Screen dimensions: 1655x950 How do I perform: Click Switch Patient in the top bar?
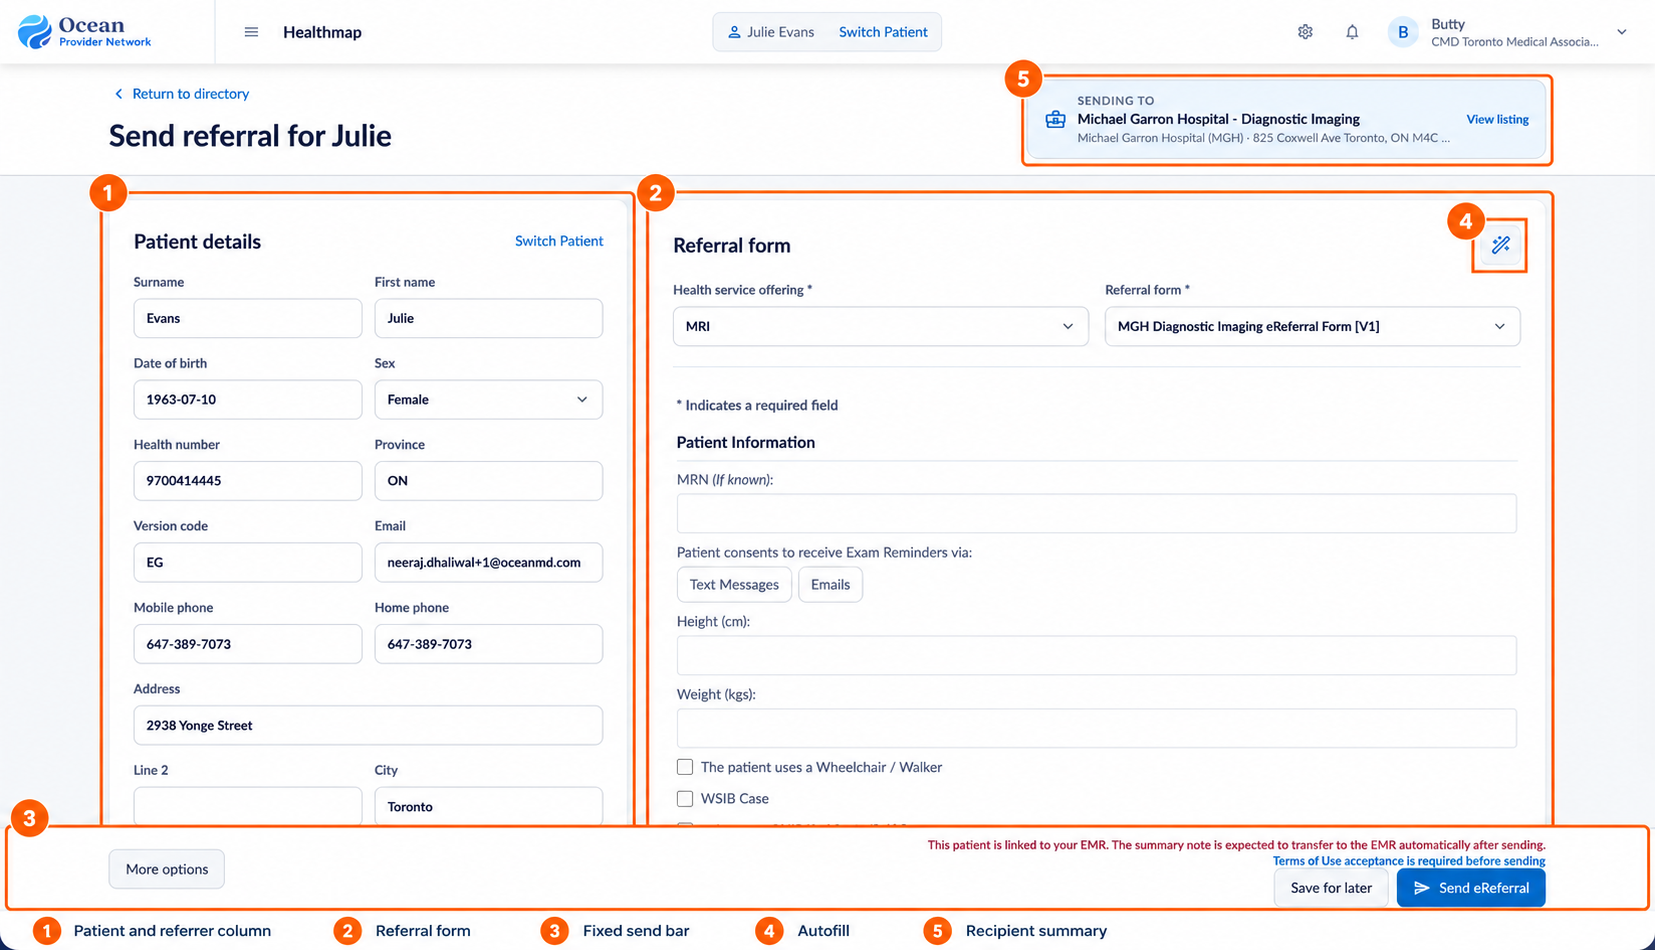point(883,32)
